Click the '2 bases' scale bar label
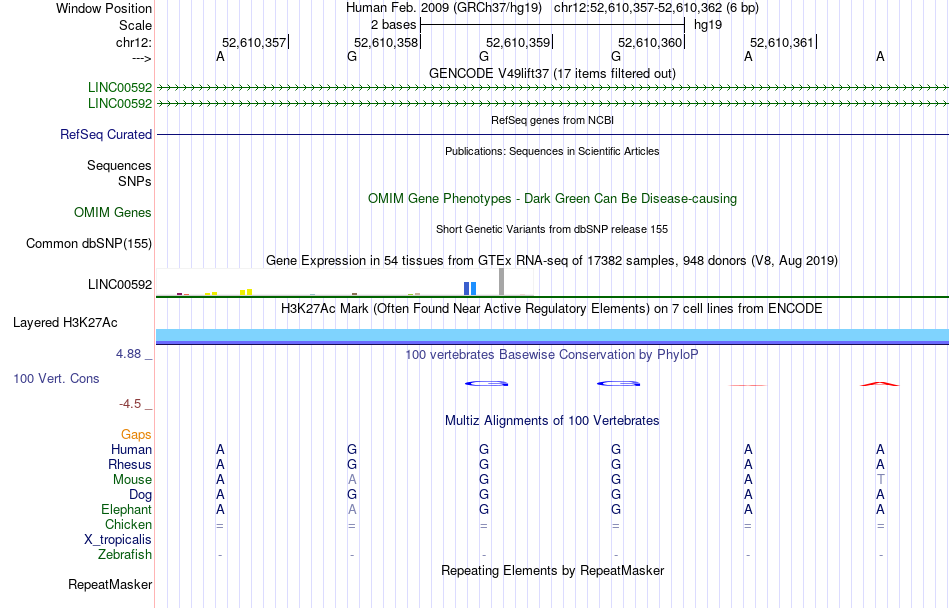Image resolution: width=950 pixels, height=608 pixels. [393, 25]
